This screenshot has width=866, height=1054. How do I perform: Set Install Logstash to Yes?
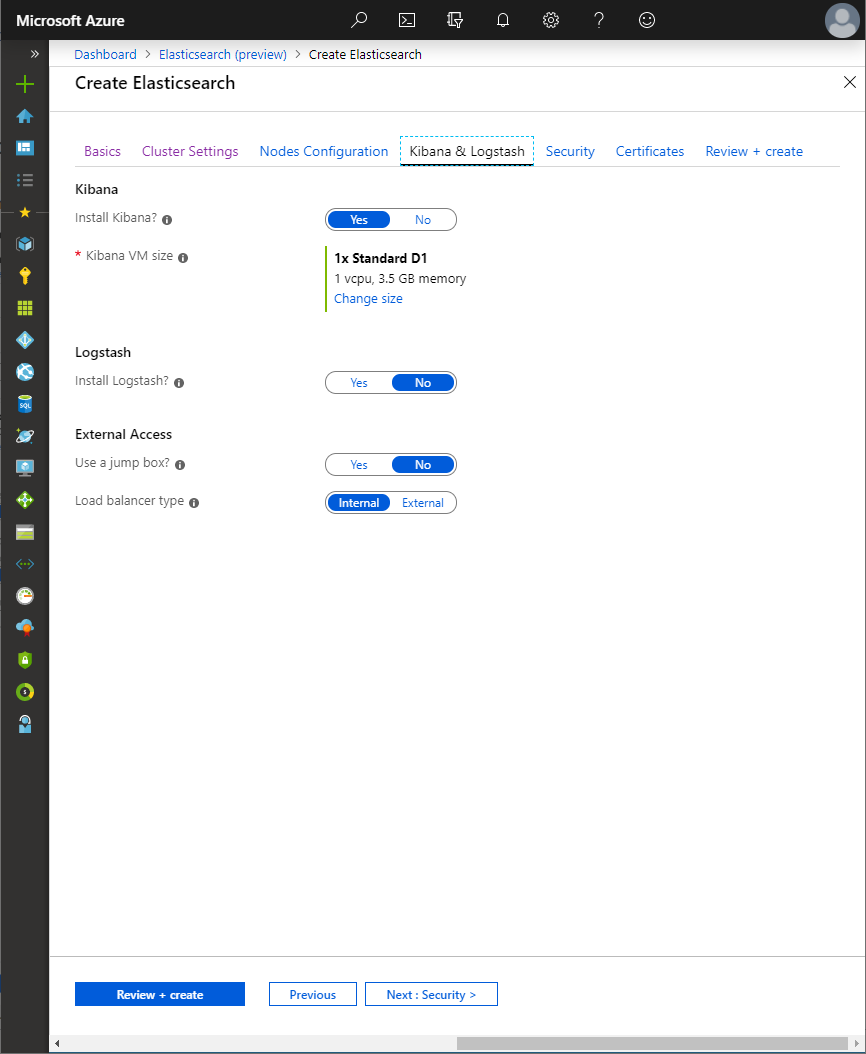(358, 382)
